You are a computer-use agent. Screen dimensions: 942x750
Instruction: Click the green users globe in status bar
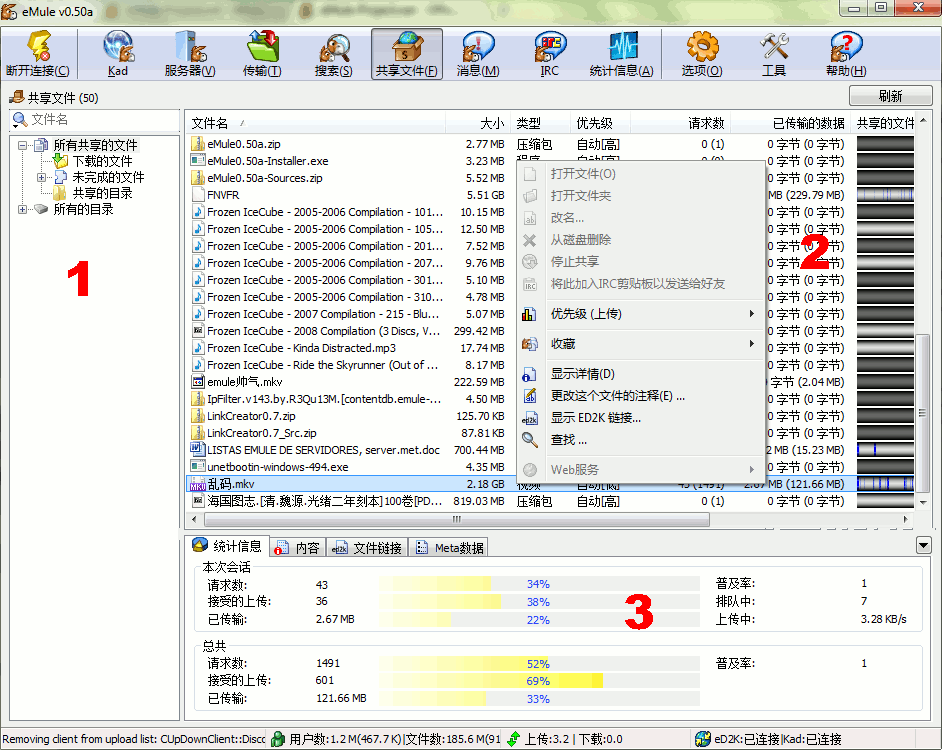coord(278,739)
